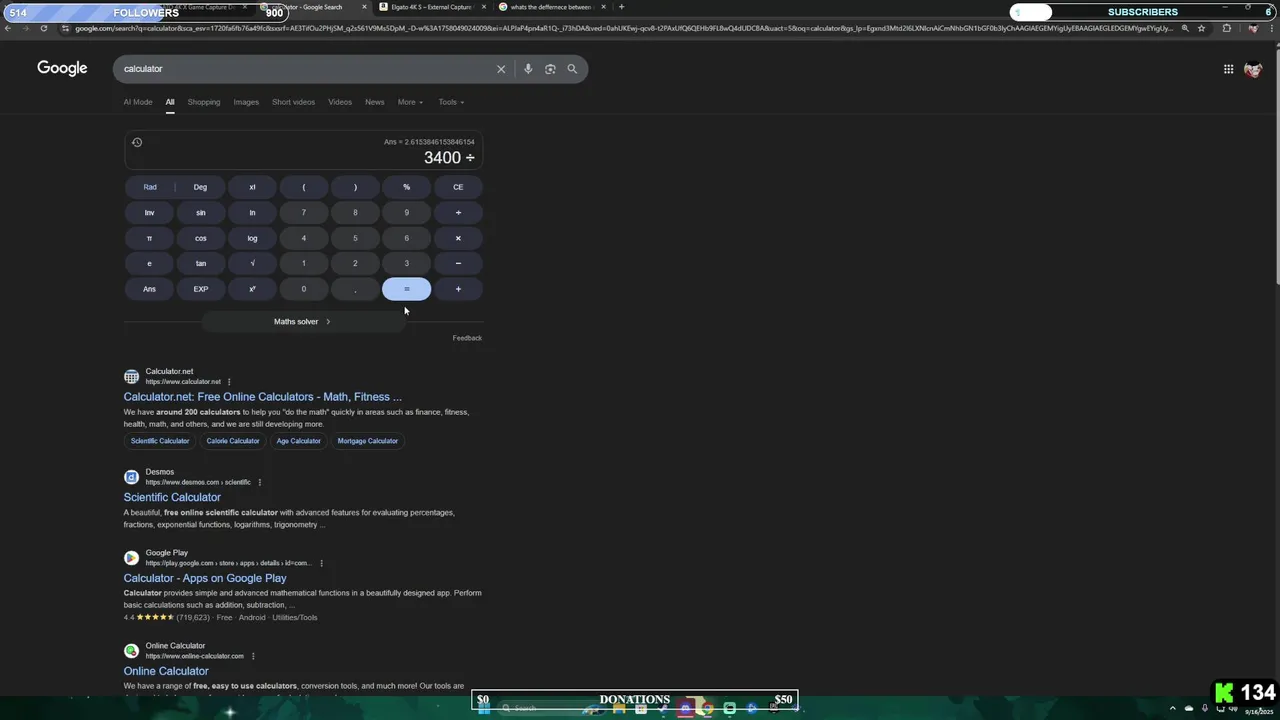1280x720 pixels.
Task: Click the sin function key
Action: pyautogui.click(x=200, y=213)
